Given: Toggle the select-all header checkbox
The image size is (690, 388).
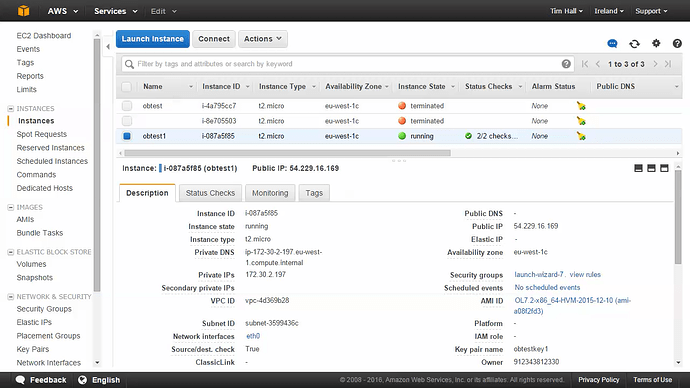Looking at the screenshot, I should pos(127,87).
